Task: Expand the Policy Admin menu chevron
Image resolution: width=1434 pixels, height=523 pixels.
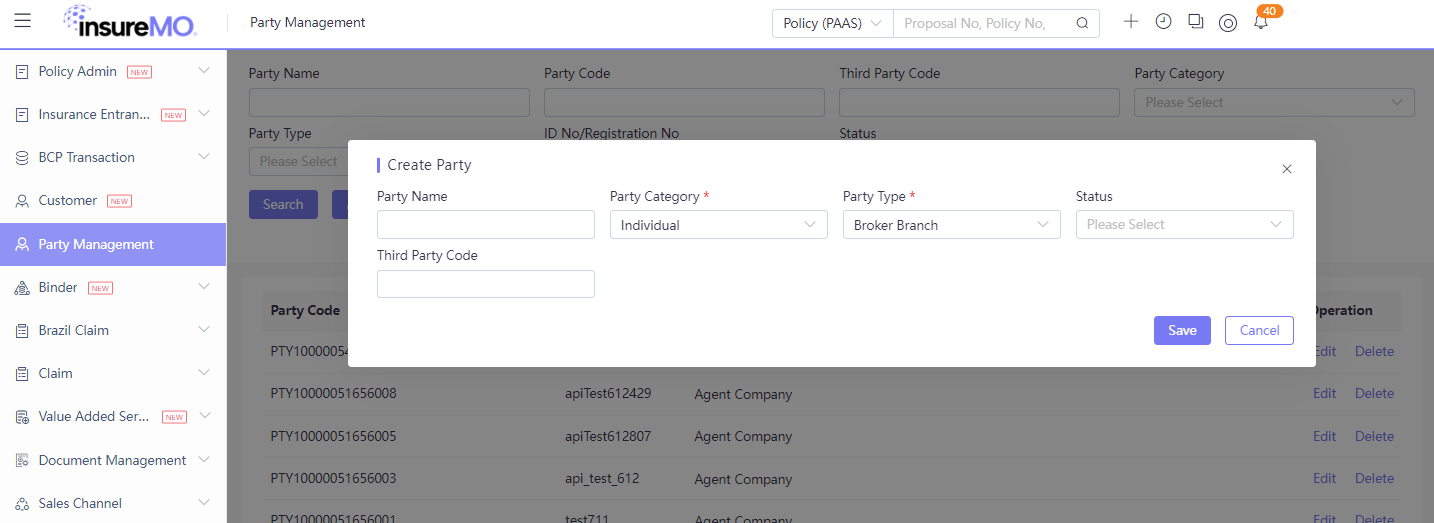Action: 204,71
